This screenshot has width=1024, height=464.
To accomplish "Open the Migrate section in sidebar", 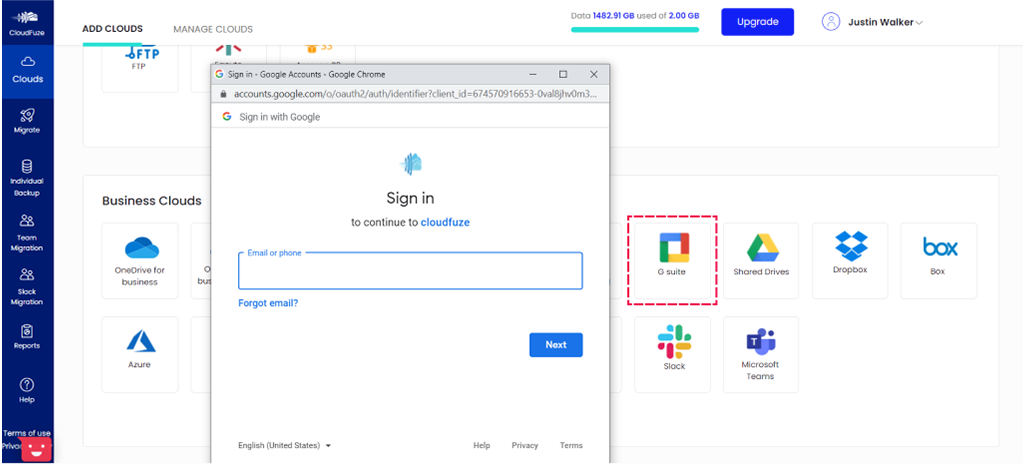I will point(27,122).
